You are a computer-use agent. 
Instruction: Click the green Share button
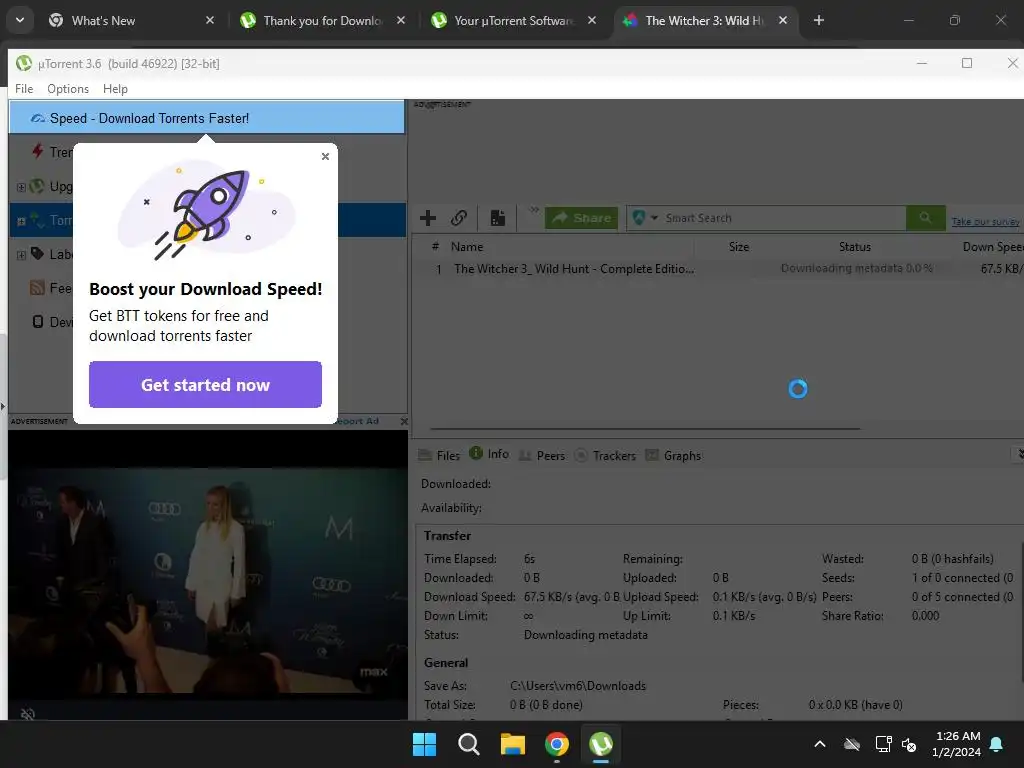pos(581,218)
